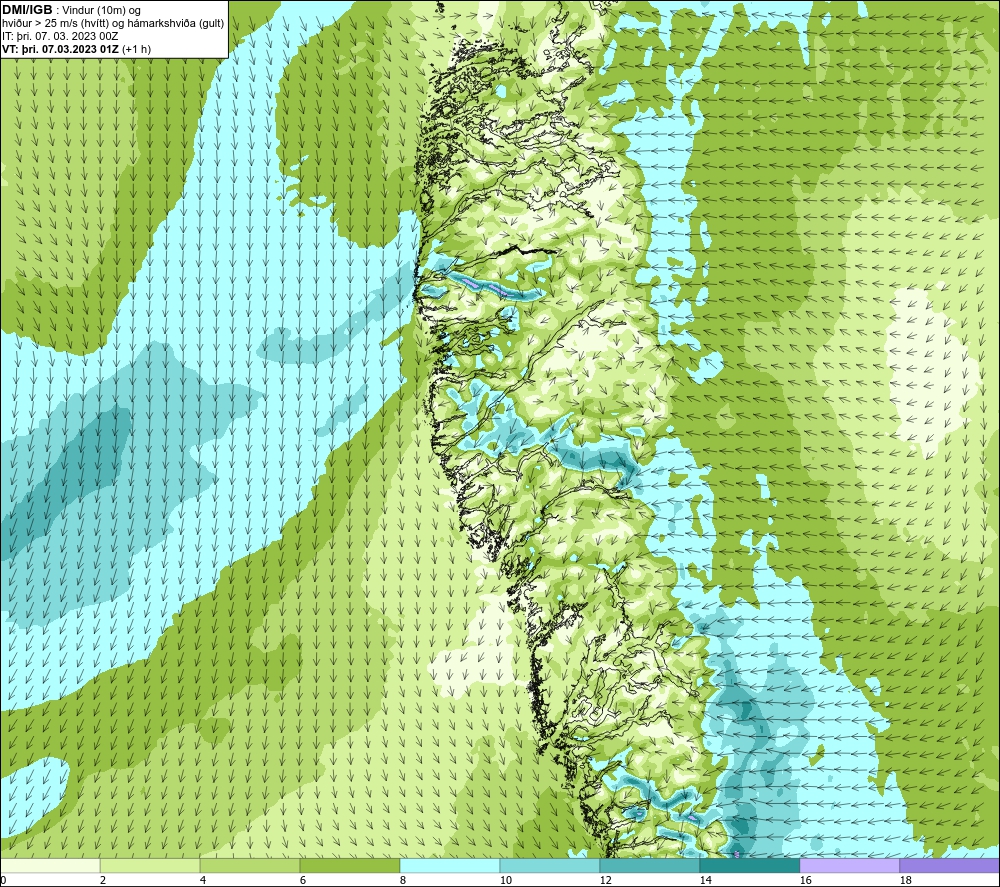This screenshot has height=887, width=1000.
Task: Click the 8–10 m/s light cyan swatch
Action: tap(450, 865)
